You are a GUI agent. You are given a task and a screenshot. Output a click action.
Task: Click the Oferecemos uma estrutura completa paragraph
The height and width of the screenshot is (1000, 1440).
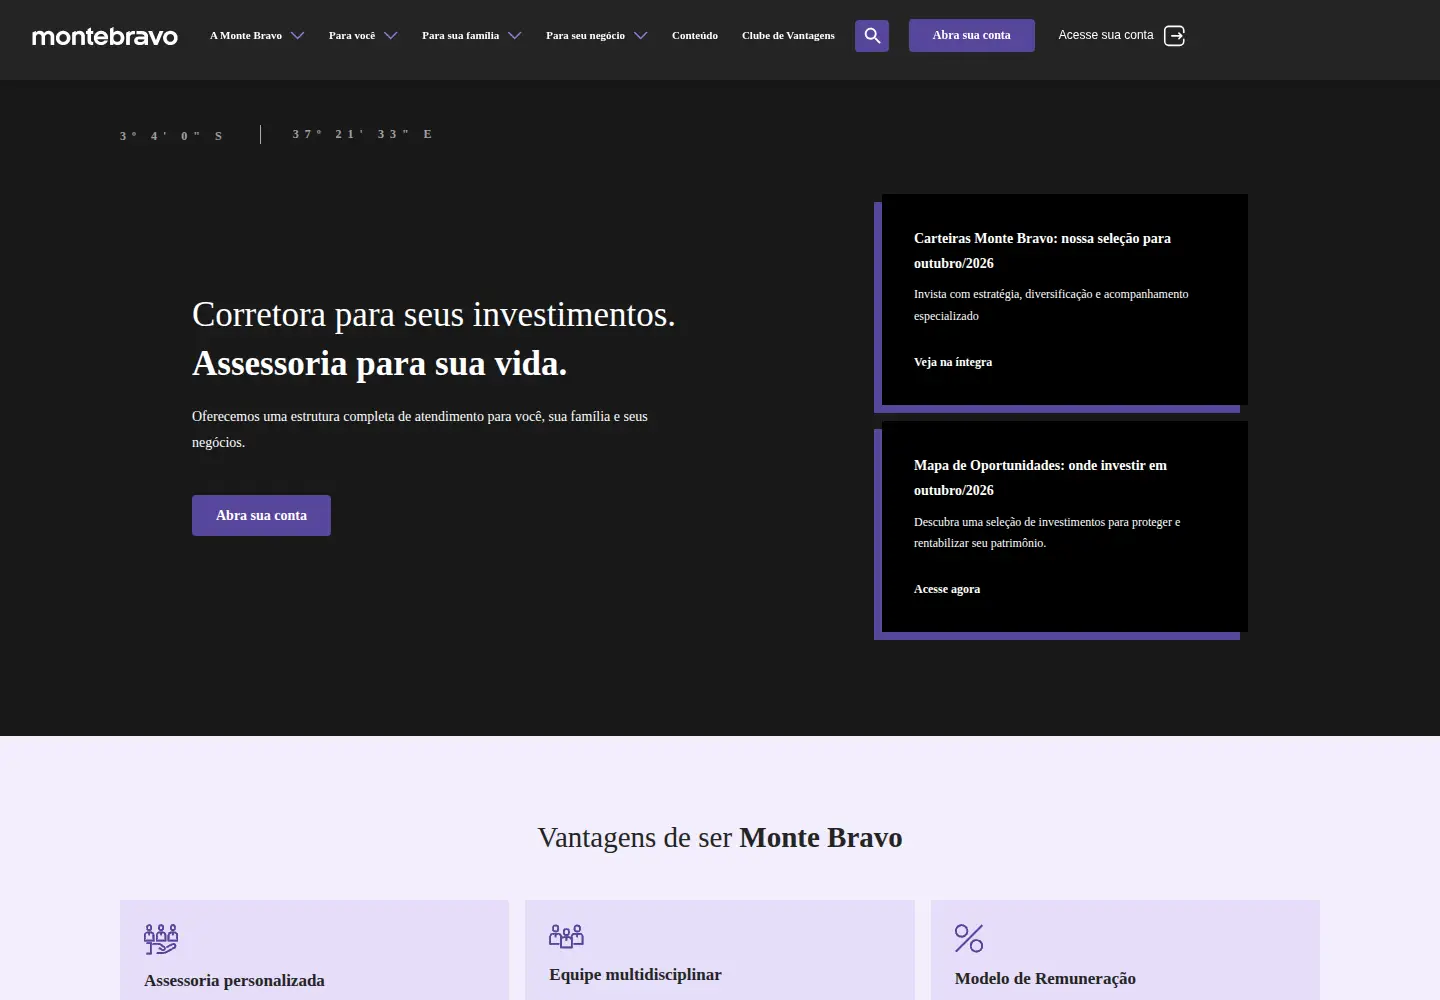(420, 429)
